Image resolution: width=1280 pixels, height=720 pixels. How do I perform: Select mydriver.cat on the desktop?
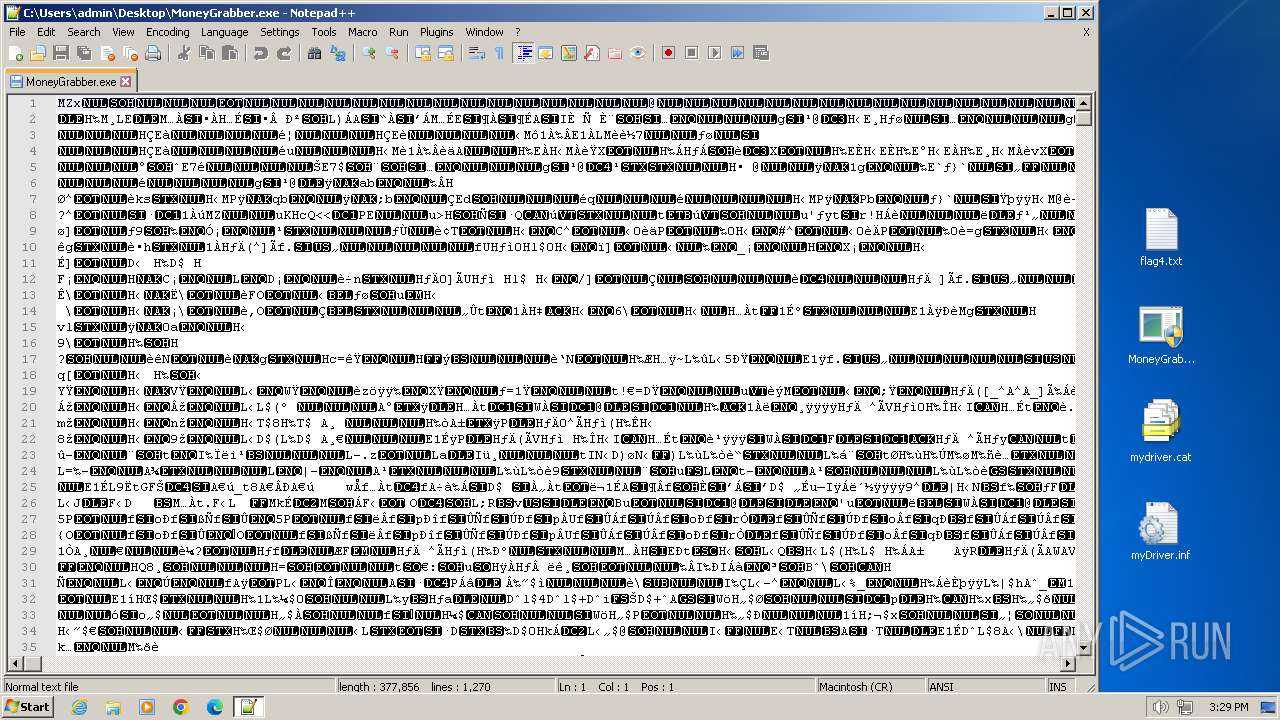pos(1160,432)
